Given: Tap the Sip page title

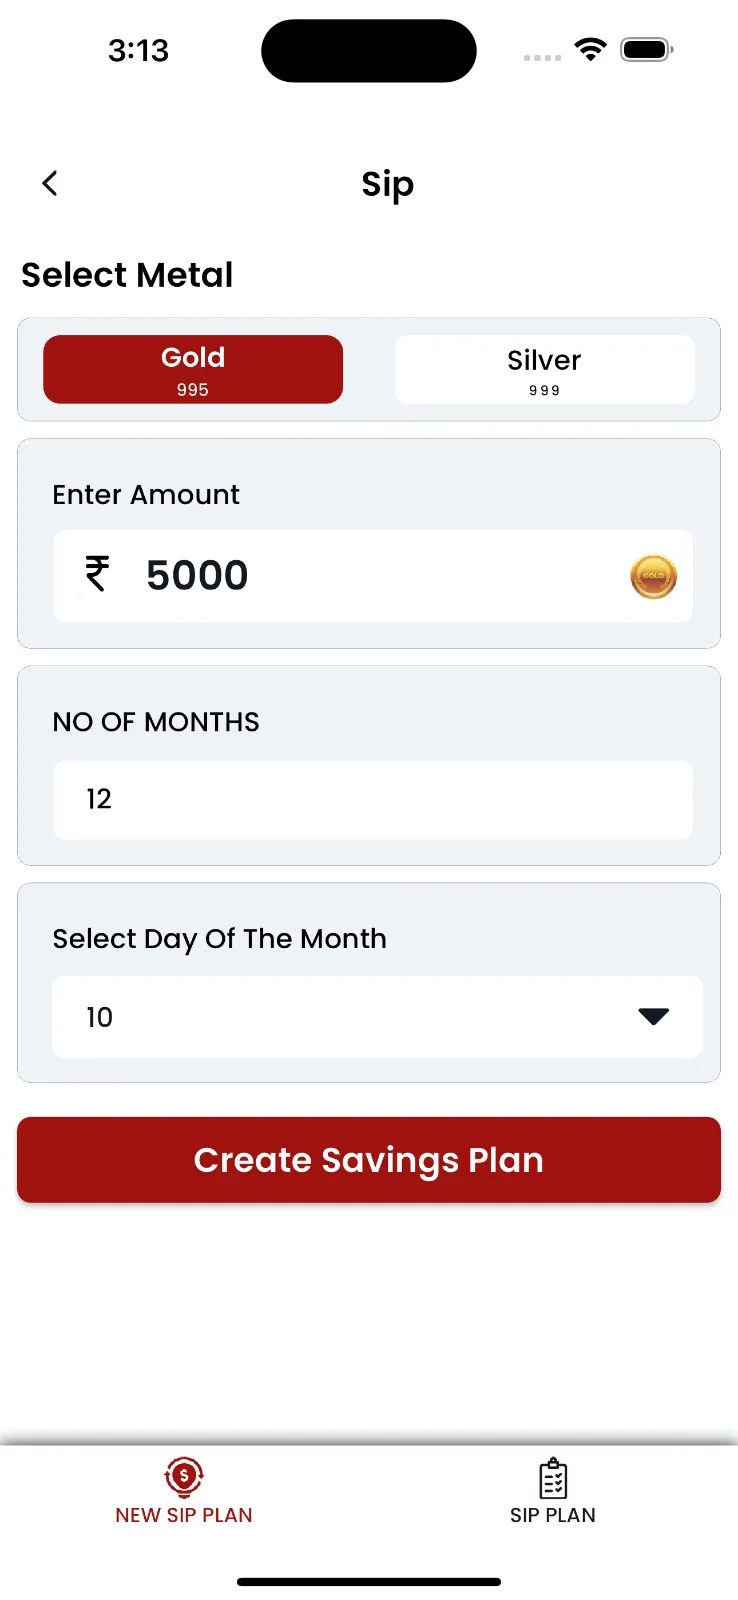Looking at the screenshot, I should [x=388, y=185].
